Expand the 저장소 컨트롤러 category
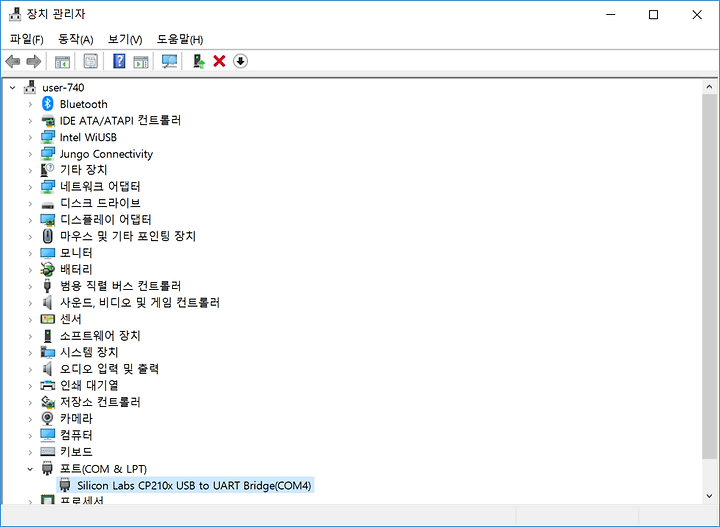This screenshot has width=720, height=527. [x=30, y=402]
